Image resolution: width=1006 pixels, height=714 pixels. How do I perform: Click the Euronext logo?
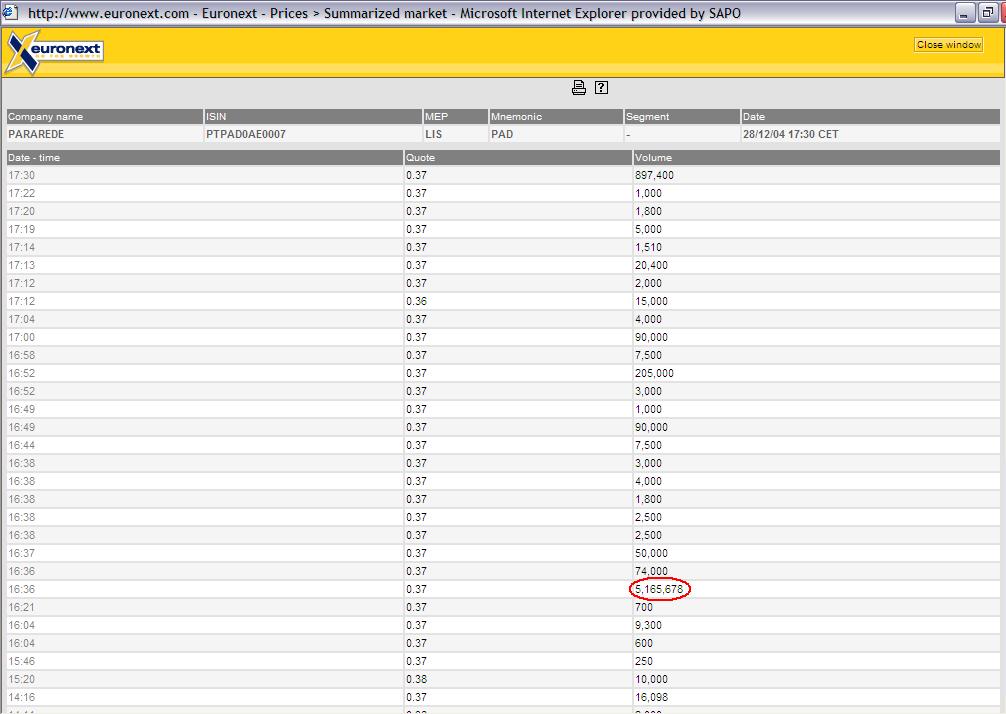[54, 51]
